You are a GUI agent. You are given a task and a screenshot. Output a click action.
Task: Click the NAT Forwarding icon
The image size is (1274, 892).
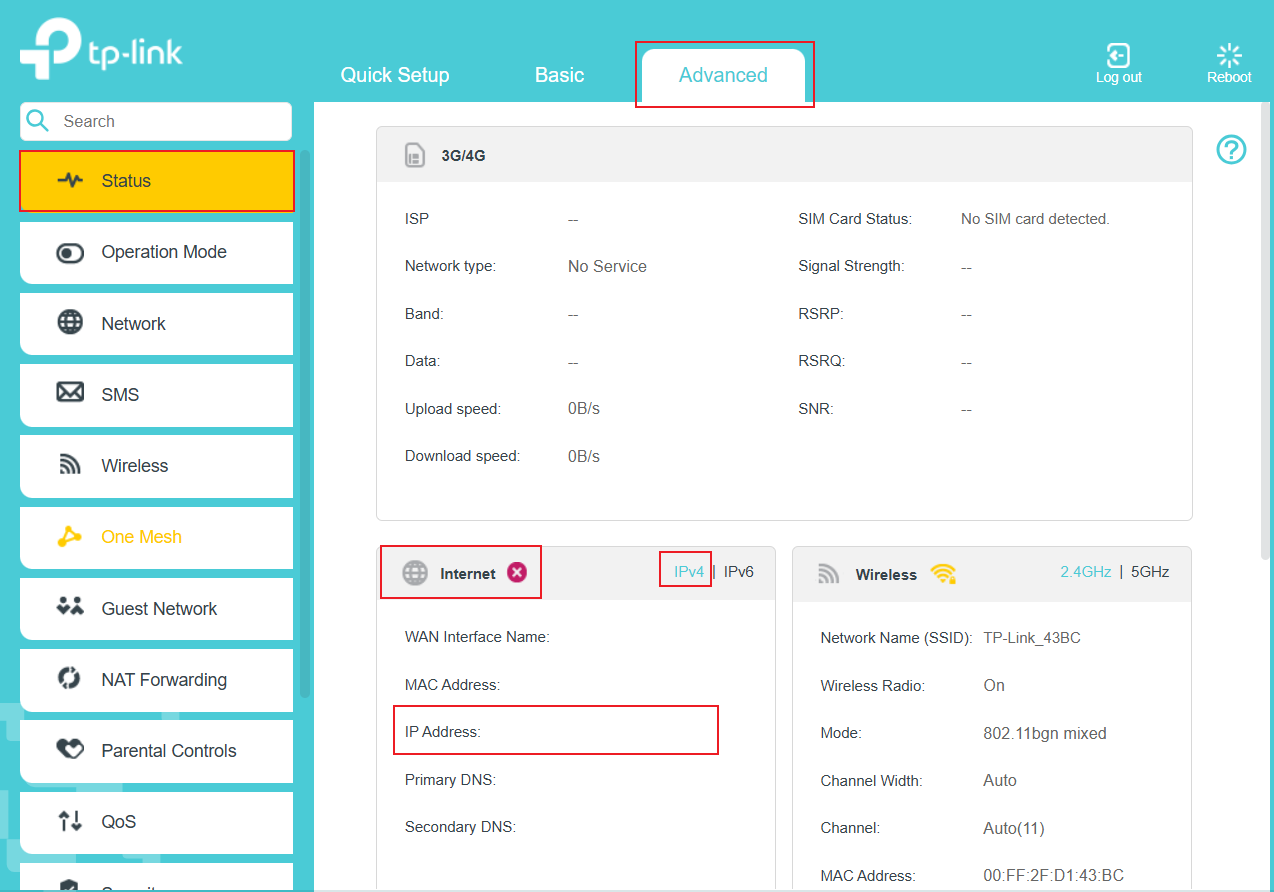[x=70, y=680]
